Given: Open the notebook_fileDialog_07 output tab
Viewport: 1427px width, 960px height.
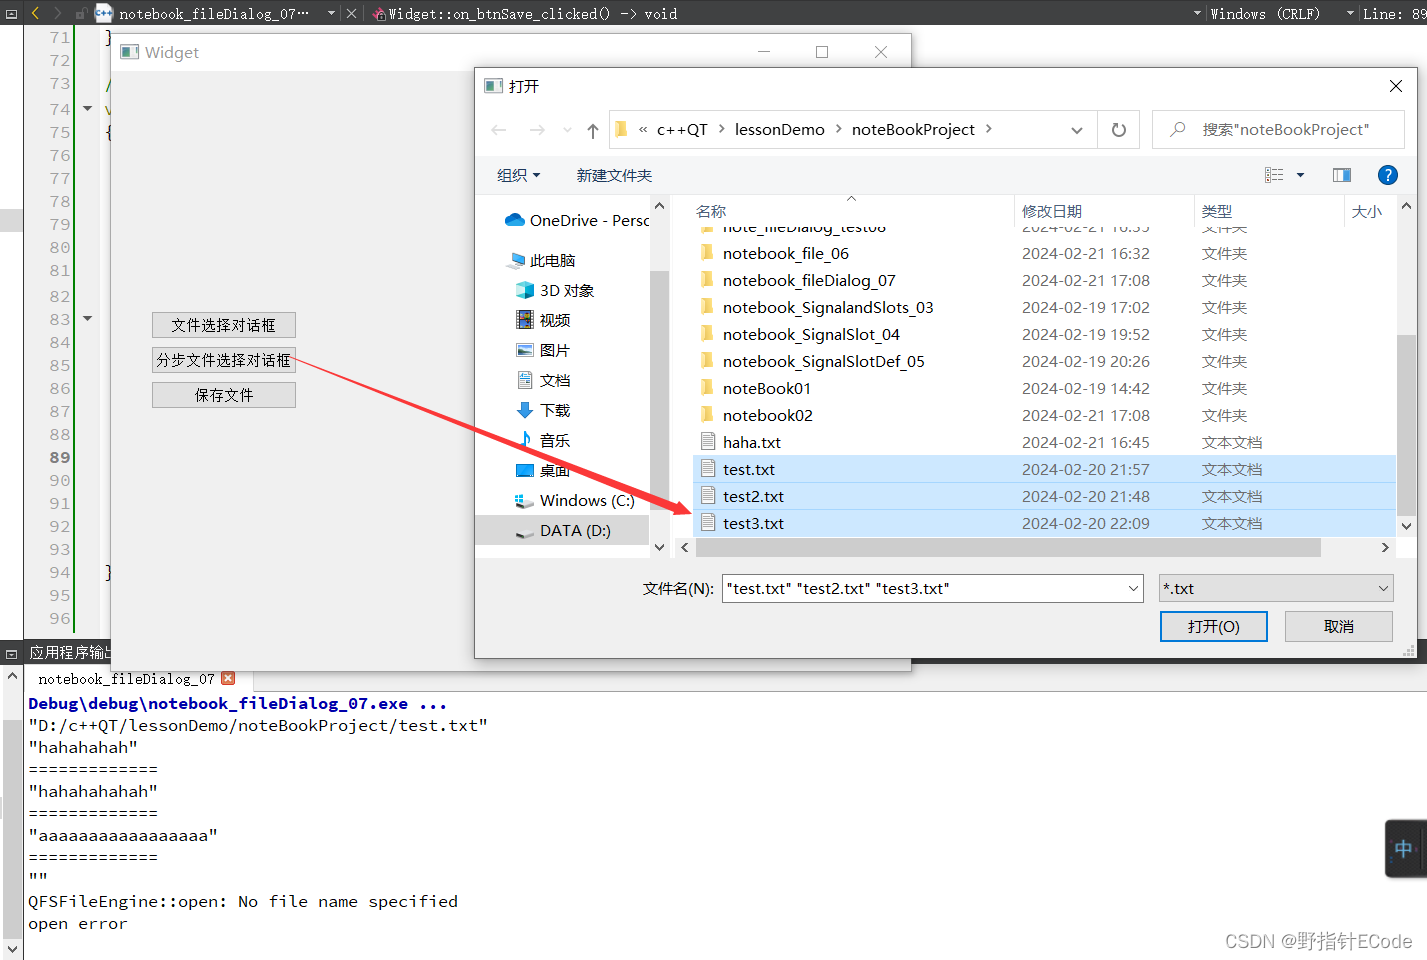Looking at the screenshot, I should click(126, 679).
